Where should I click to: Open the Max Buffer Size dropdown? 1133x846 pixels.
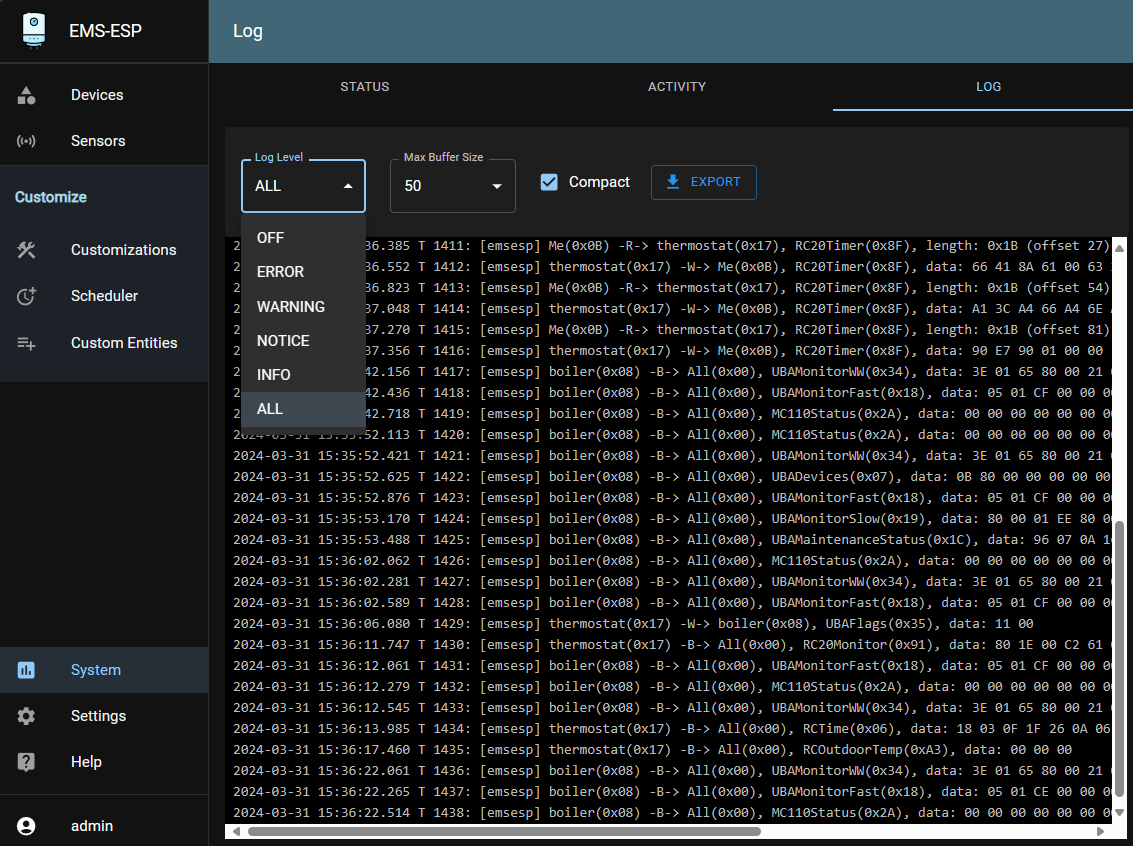(x=452, y=186)
